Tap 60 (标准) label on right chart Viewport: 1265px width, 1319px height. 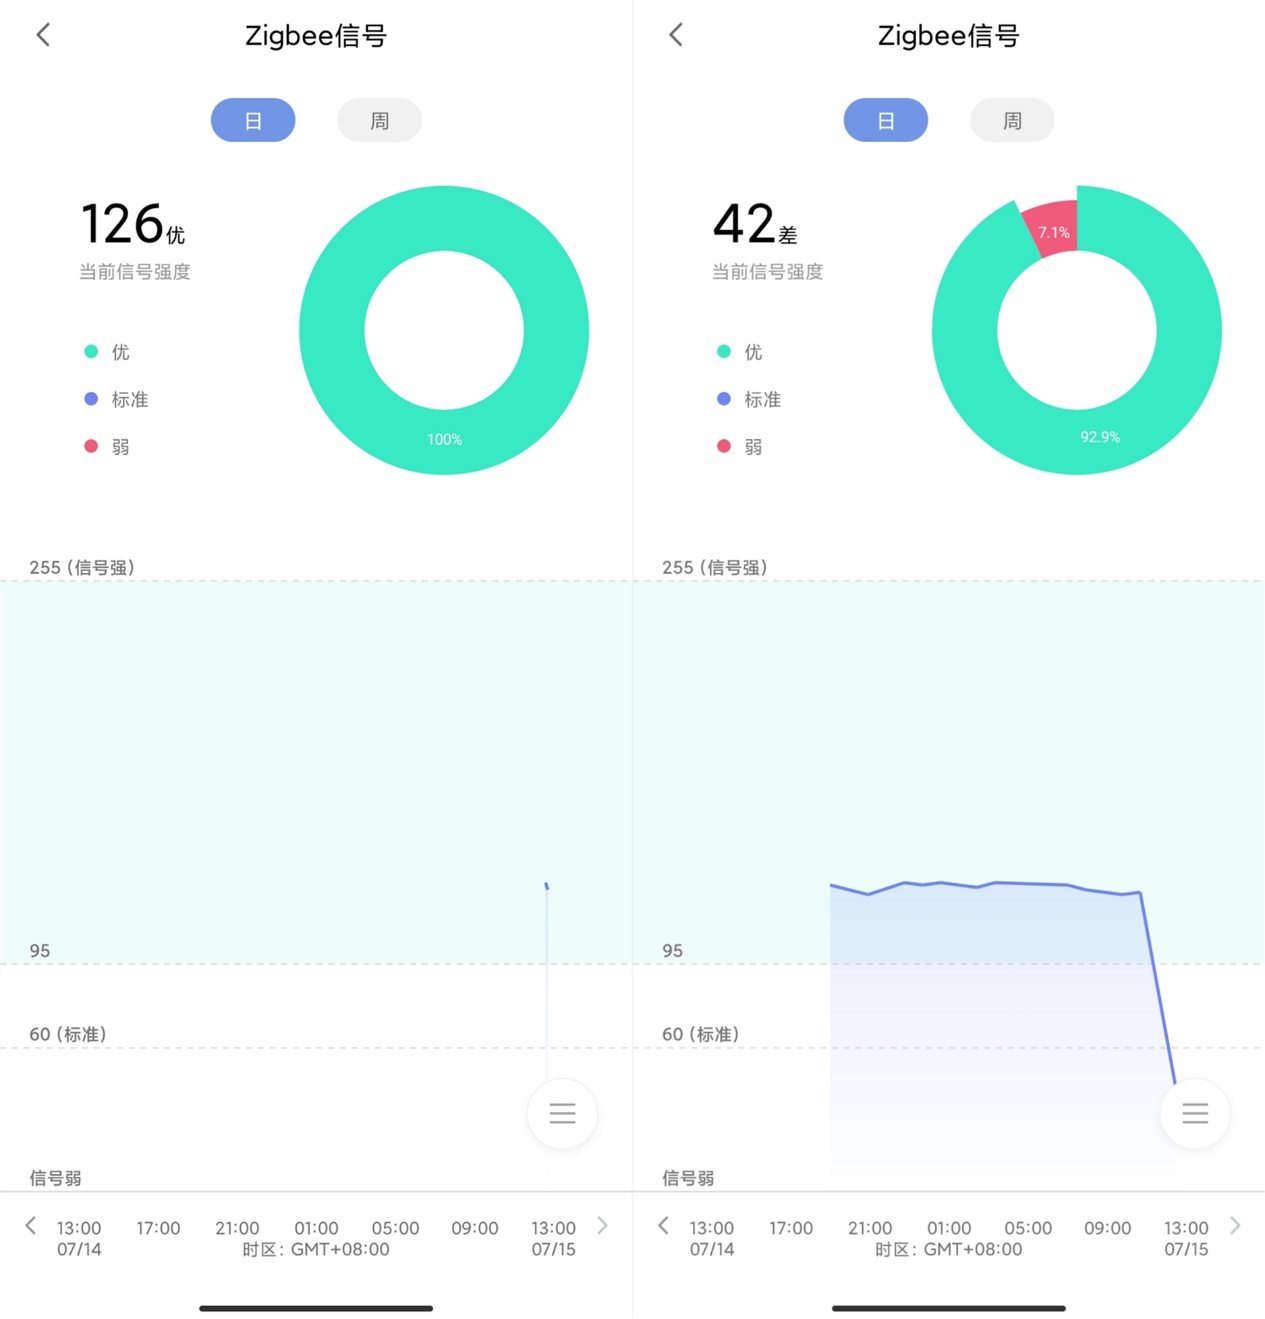[x=701, y=1034]
